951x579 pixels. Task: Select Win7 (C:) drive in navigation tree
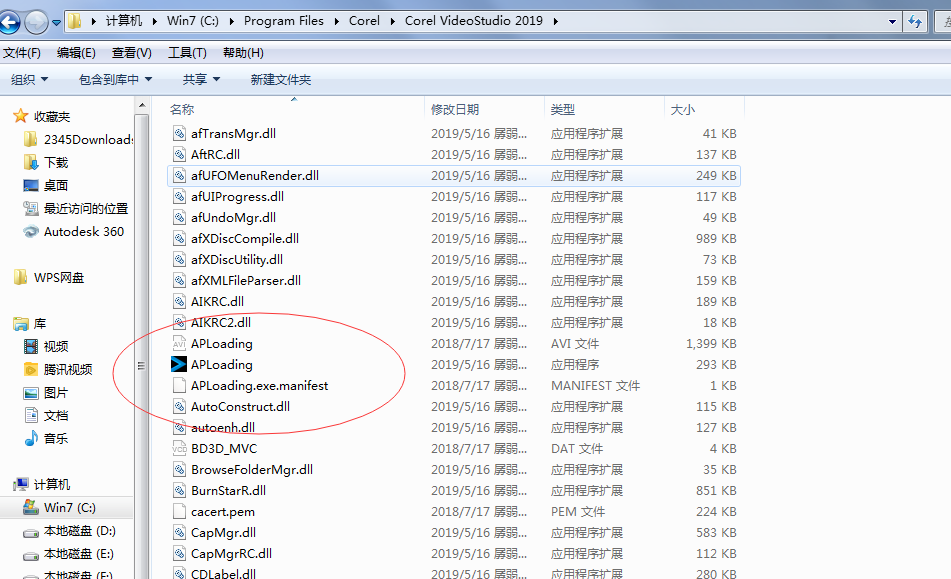click(x=69, y=508)
